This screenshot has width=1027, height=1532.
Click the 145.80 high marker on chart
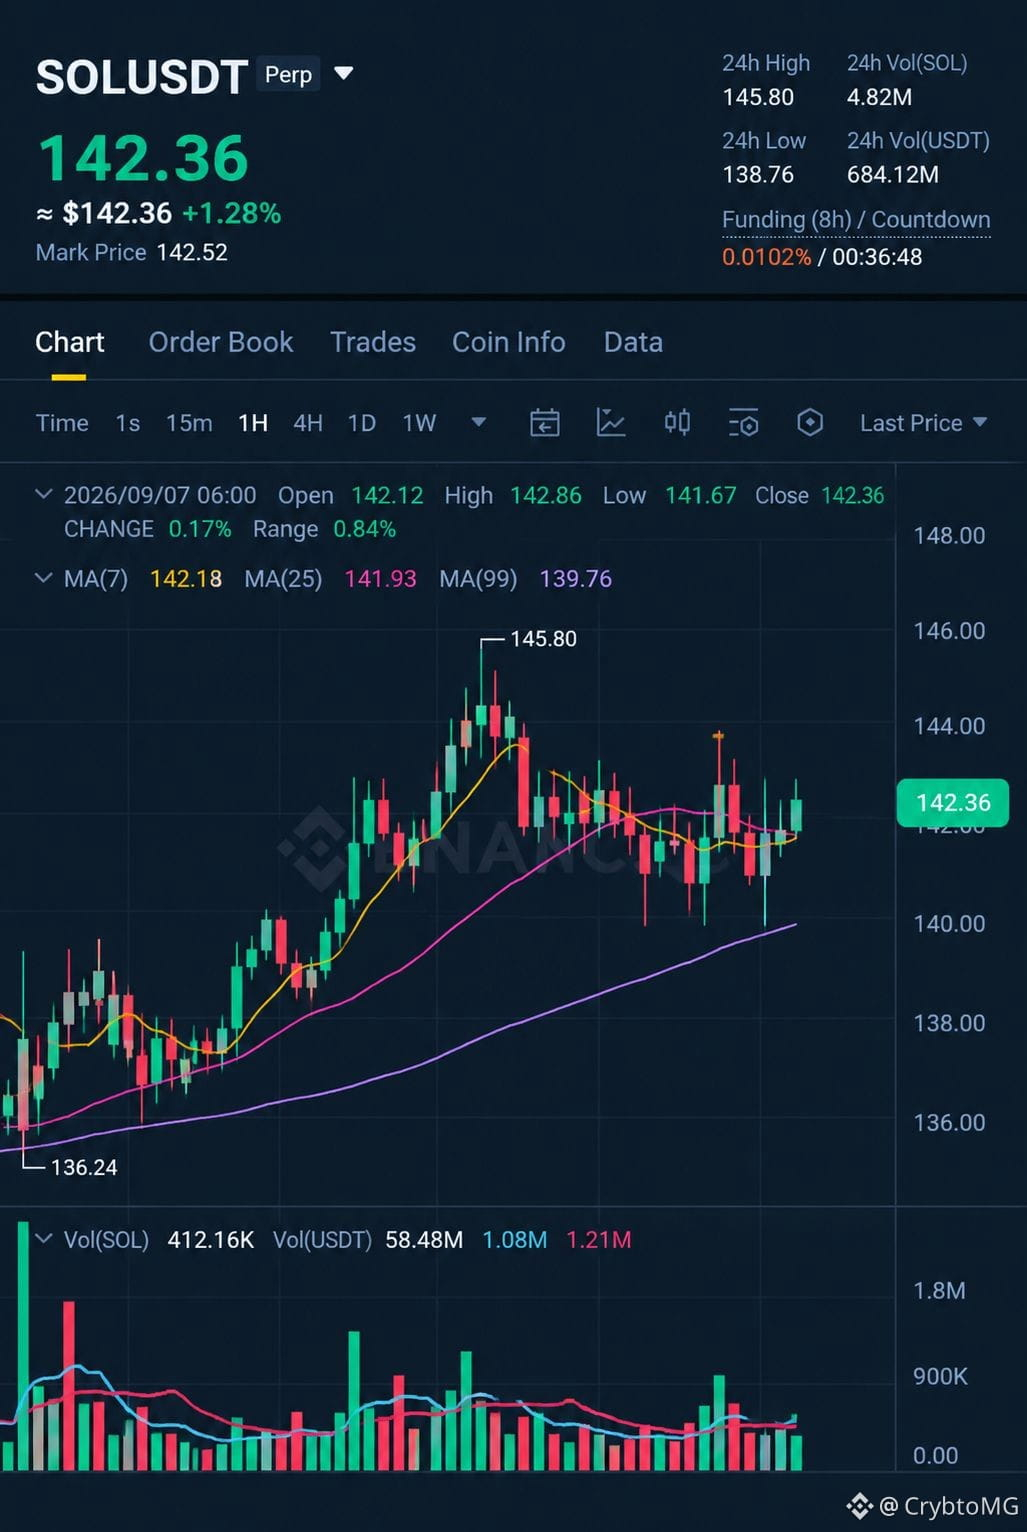tap(543, 639)
